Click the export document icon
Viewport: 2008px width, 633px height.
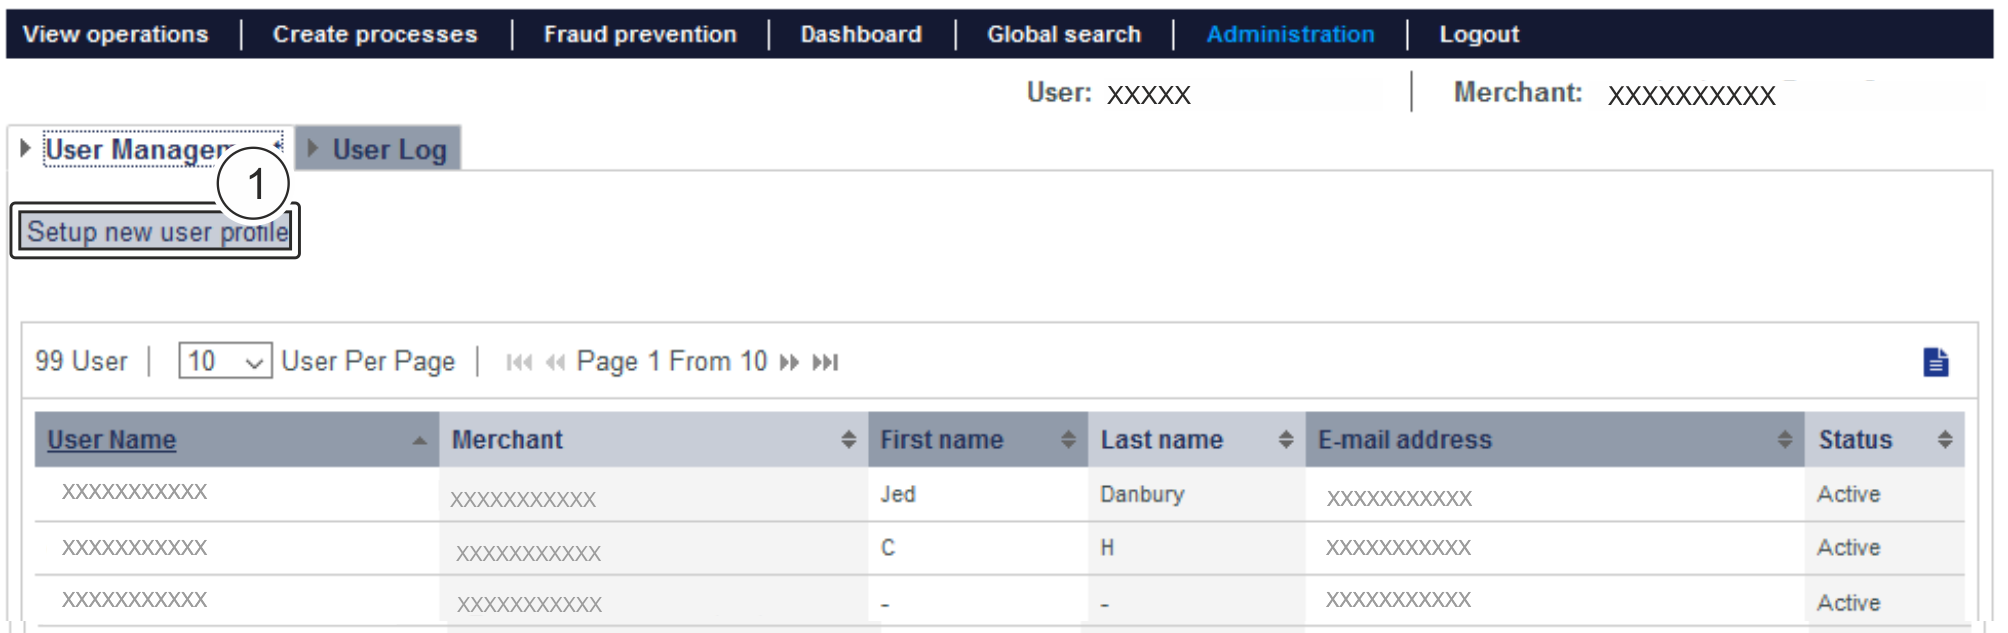click(x=1935, y=362)
